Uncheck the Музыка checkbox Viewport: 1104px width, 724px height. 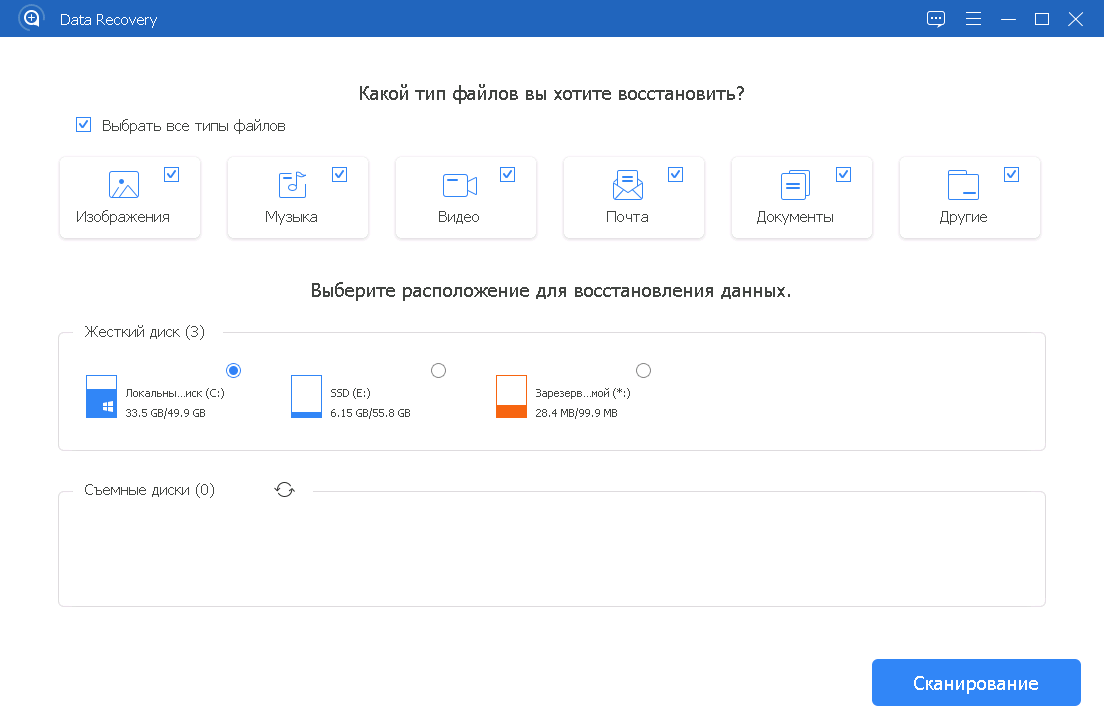pos(340,173)
